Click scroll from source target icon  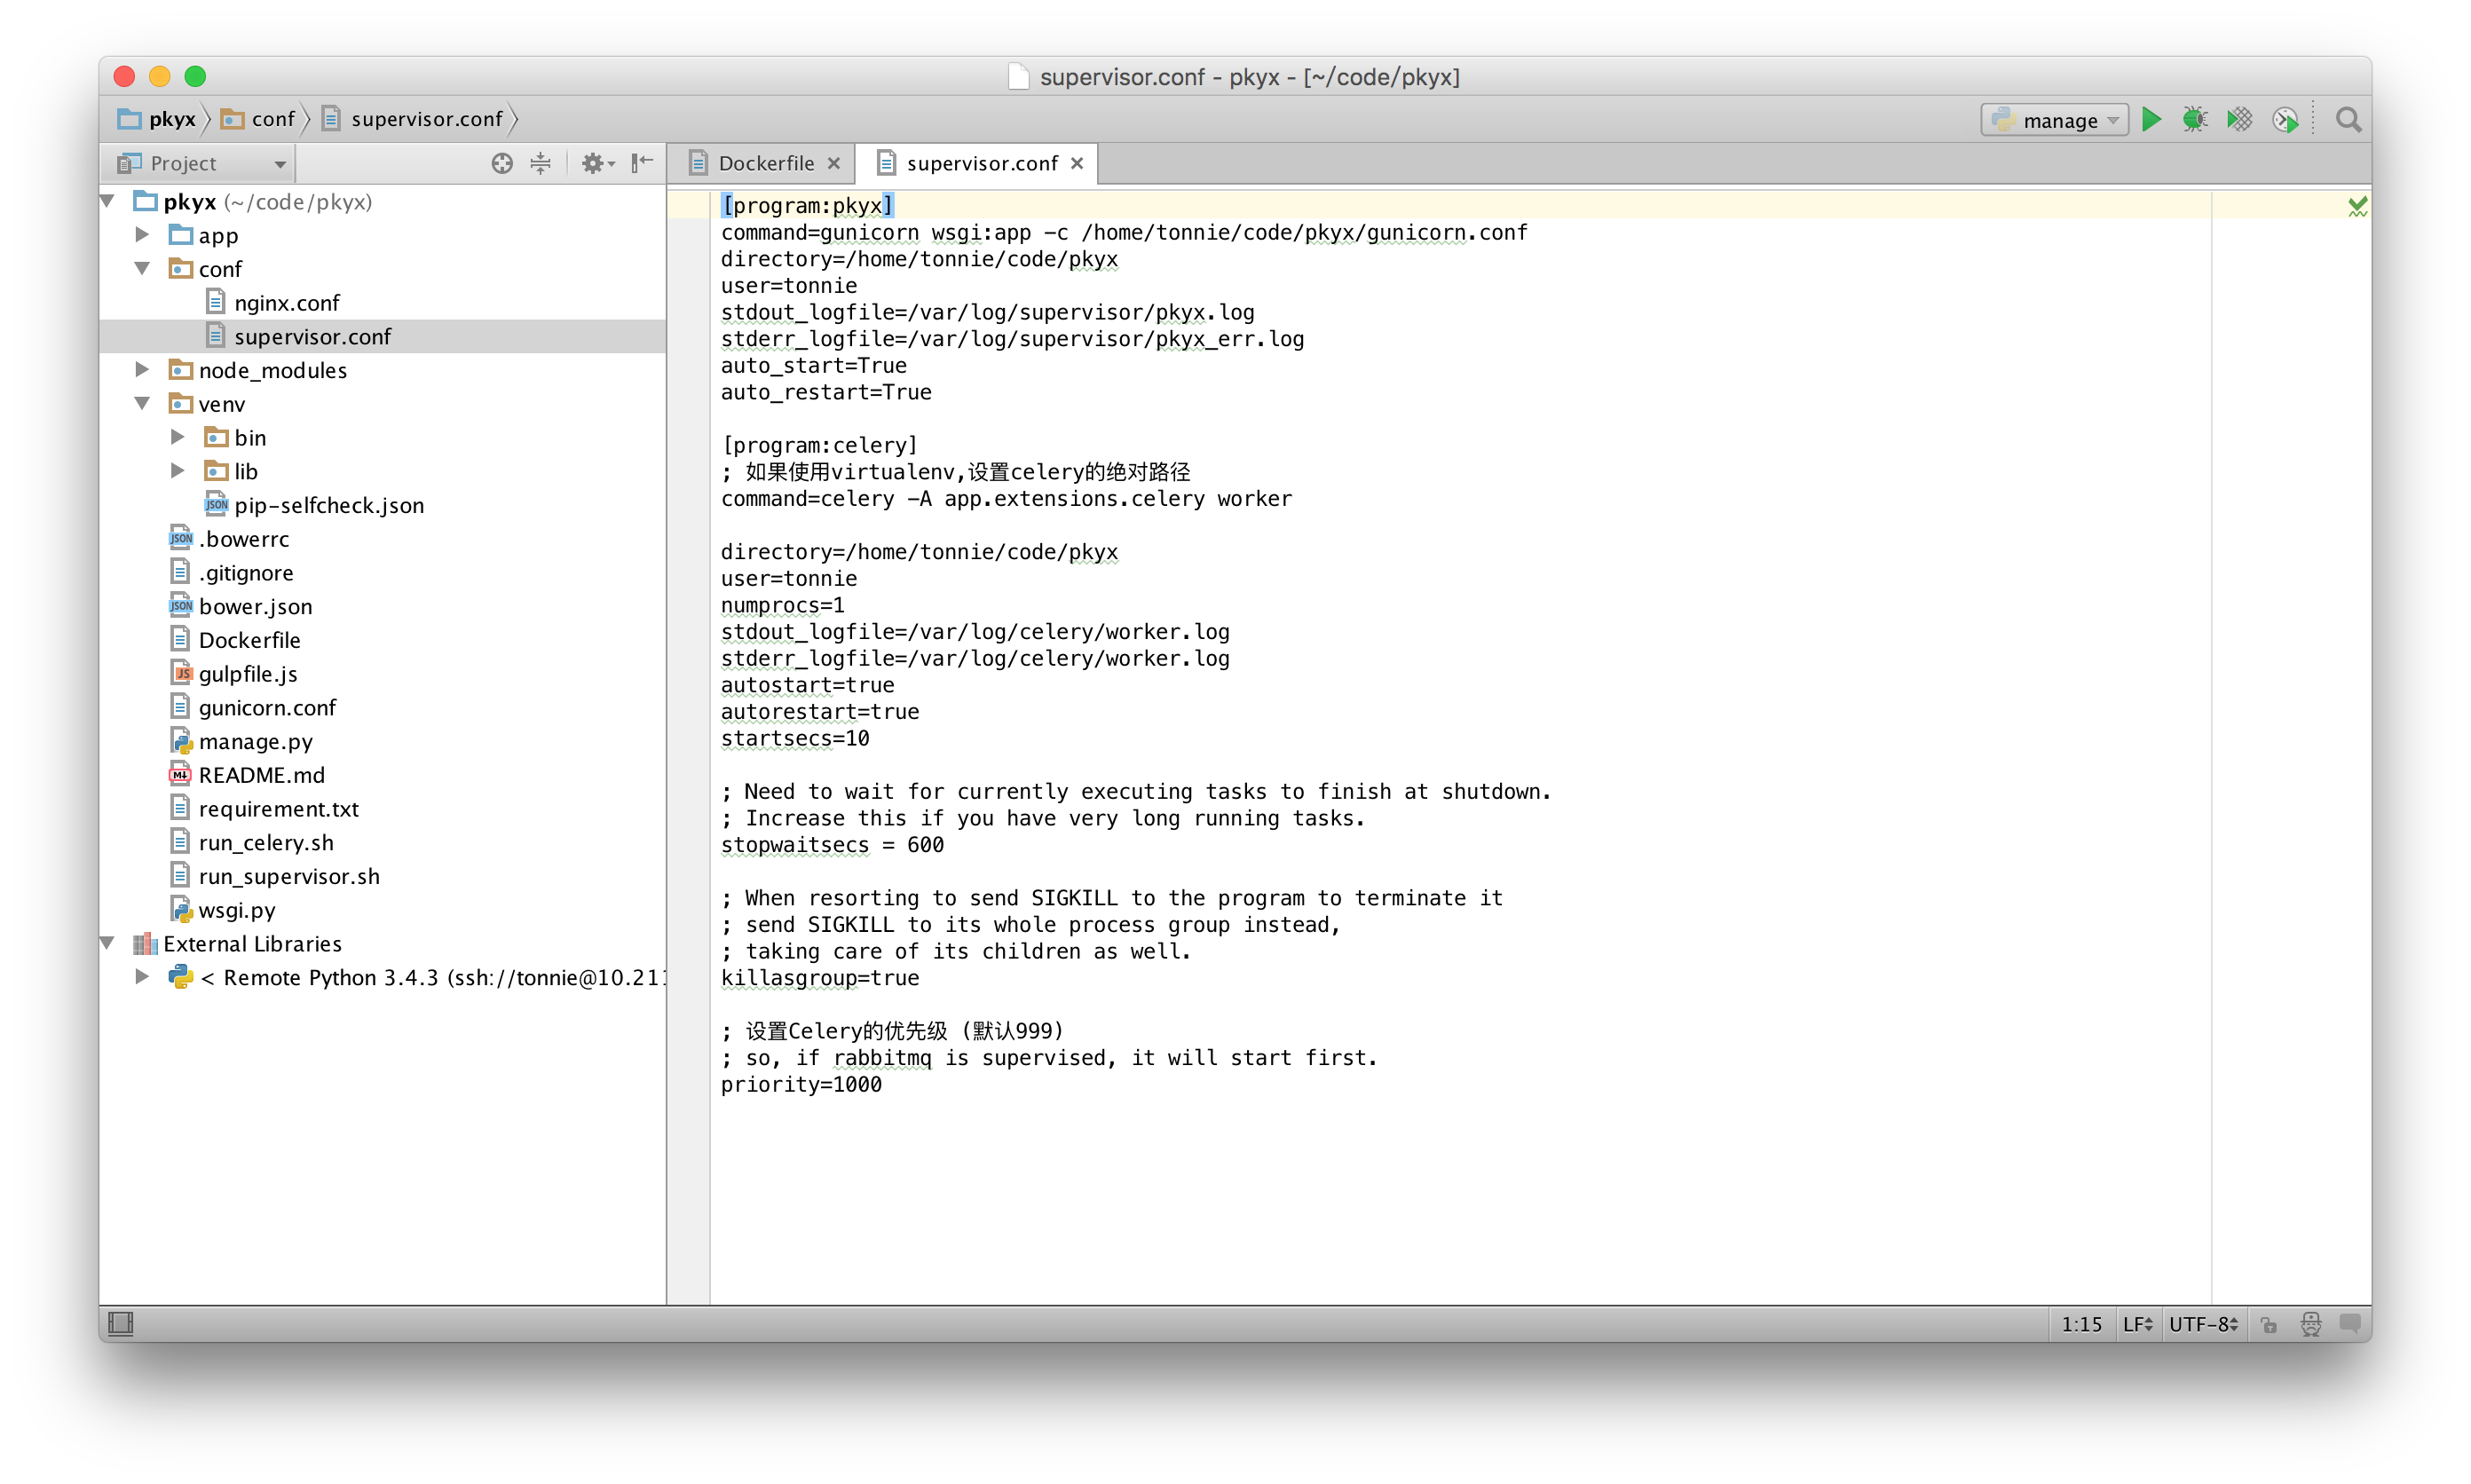pos(502,163)
